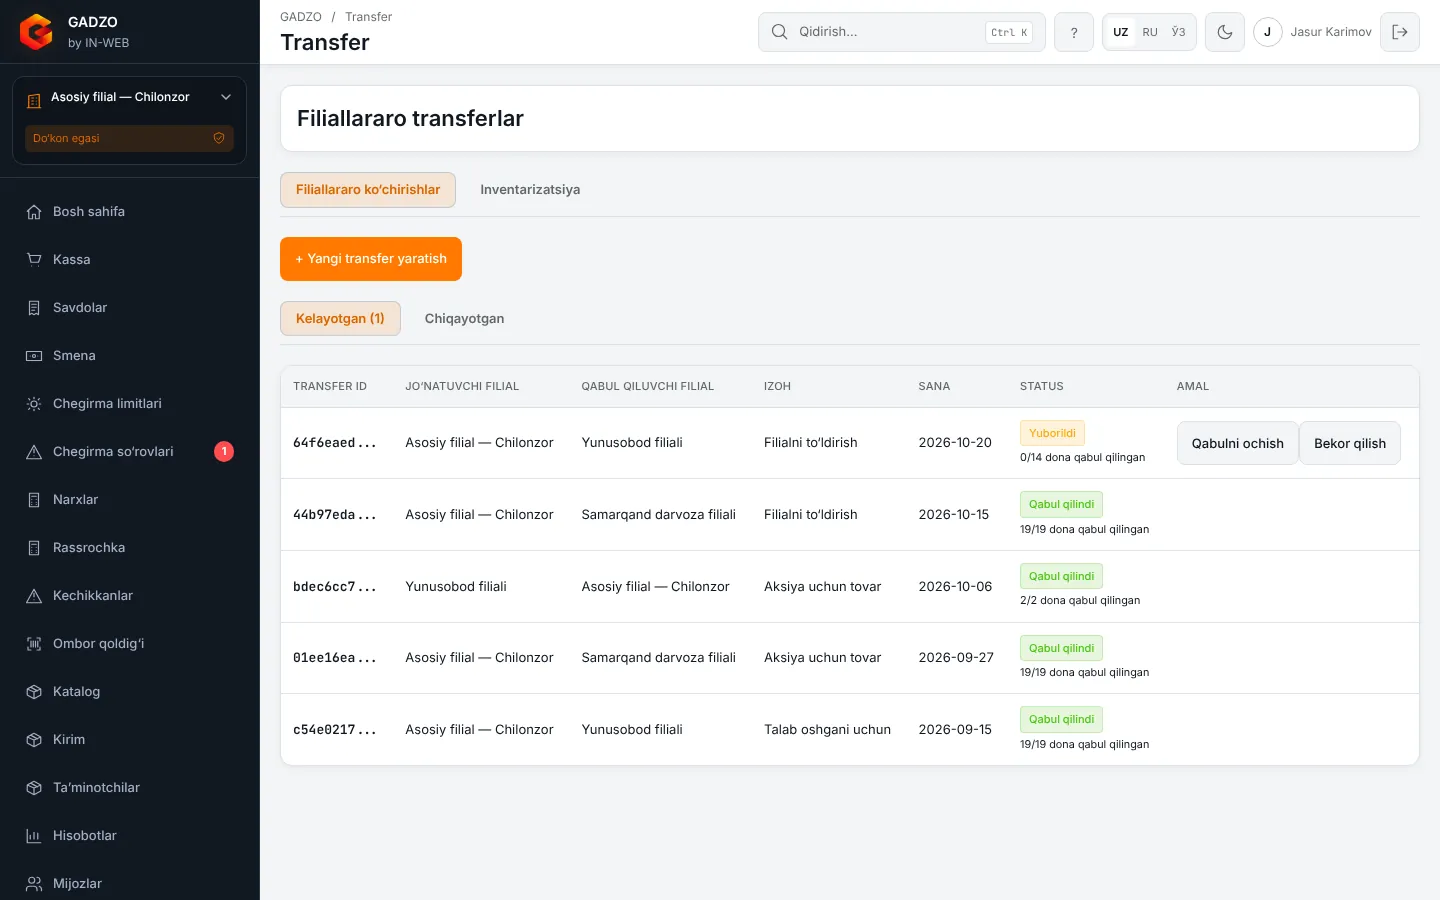Open Rassrochka icon in sidebar
The width and height of the screenshot is (1440, 900).
coord(34,548)
